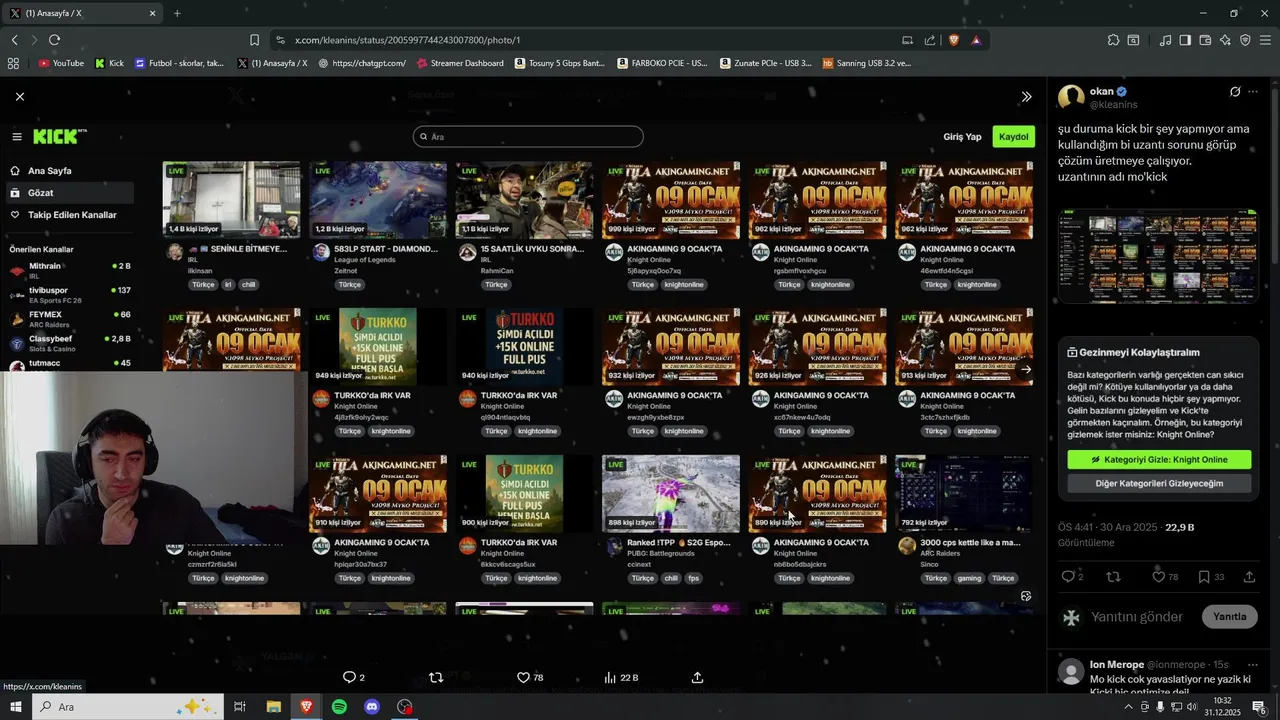Click the install app icon in address bar
The image size is (1280, 720).
[907, 40]
